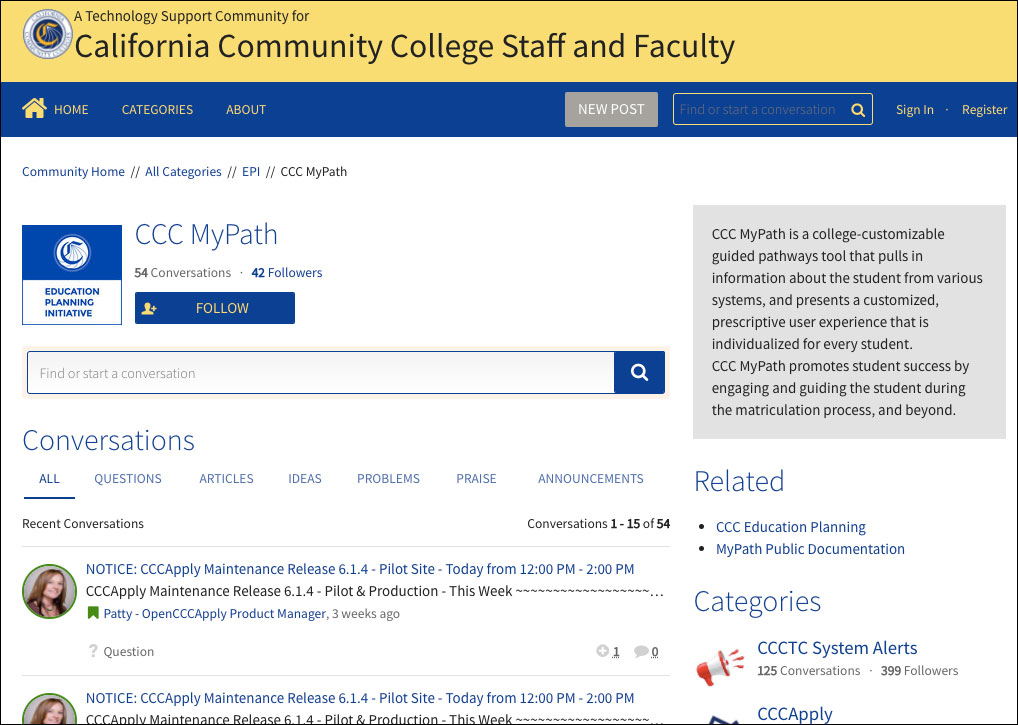
Task: Switch to the QUESTIONS tab
Action: pyautogui.click(x=127, y=479)
